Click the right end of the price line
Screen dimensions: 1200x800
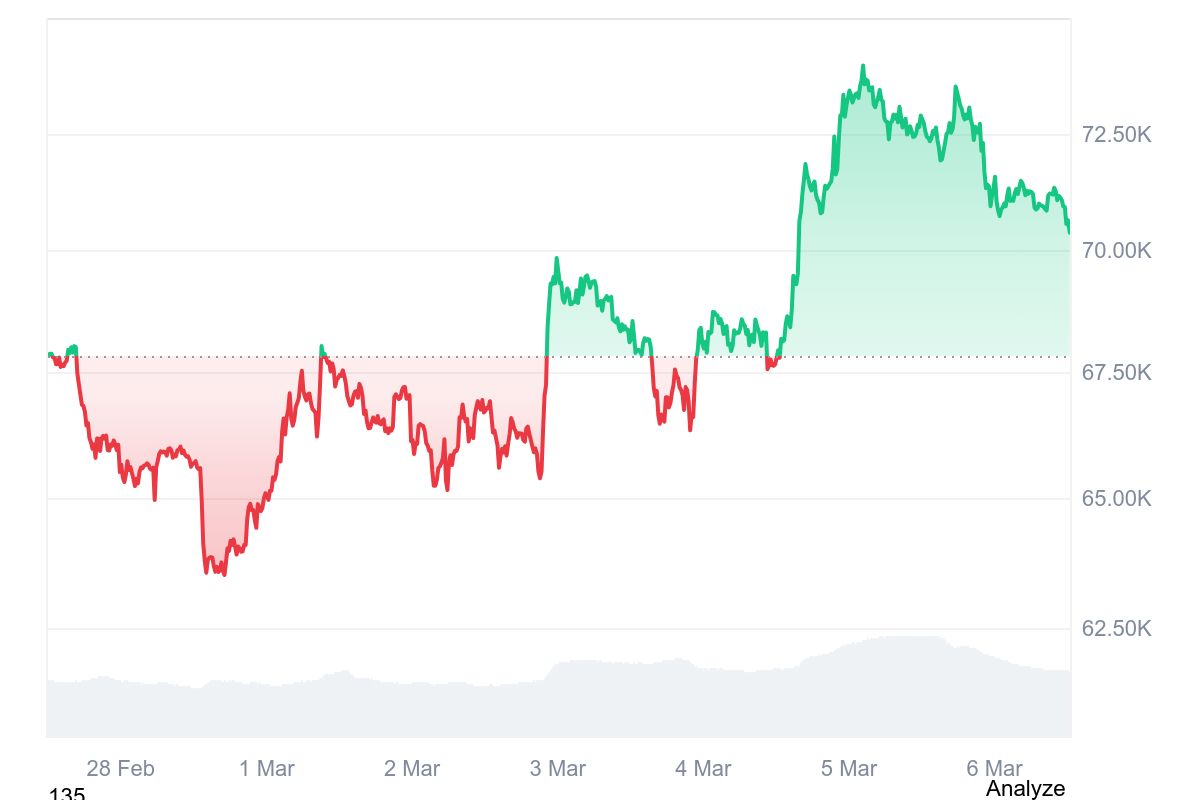tap(1069, 232)
